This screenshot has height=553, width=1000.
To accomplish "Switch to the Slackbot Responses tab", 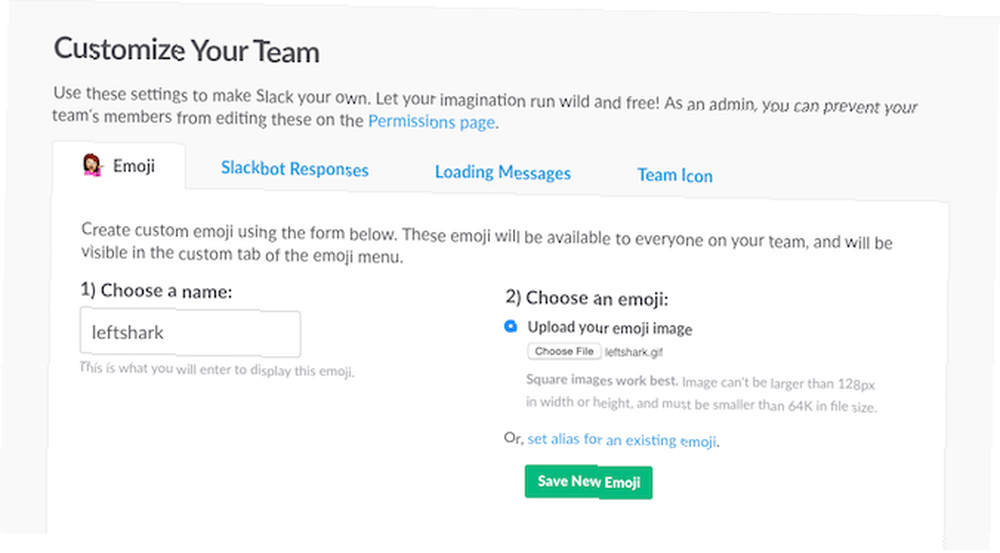I will 295,169.
